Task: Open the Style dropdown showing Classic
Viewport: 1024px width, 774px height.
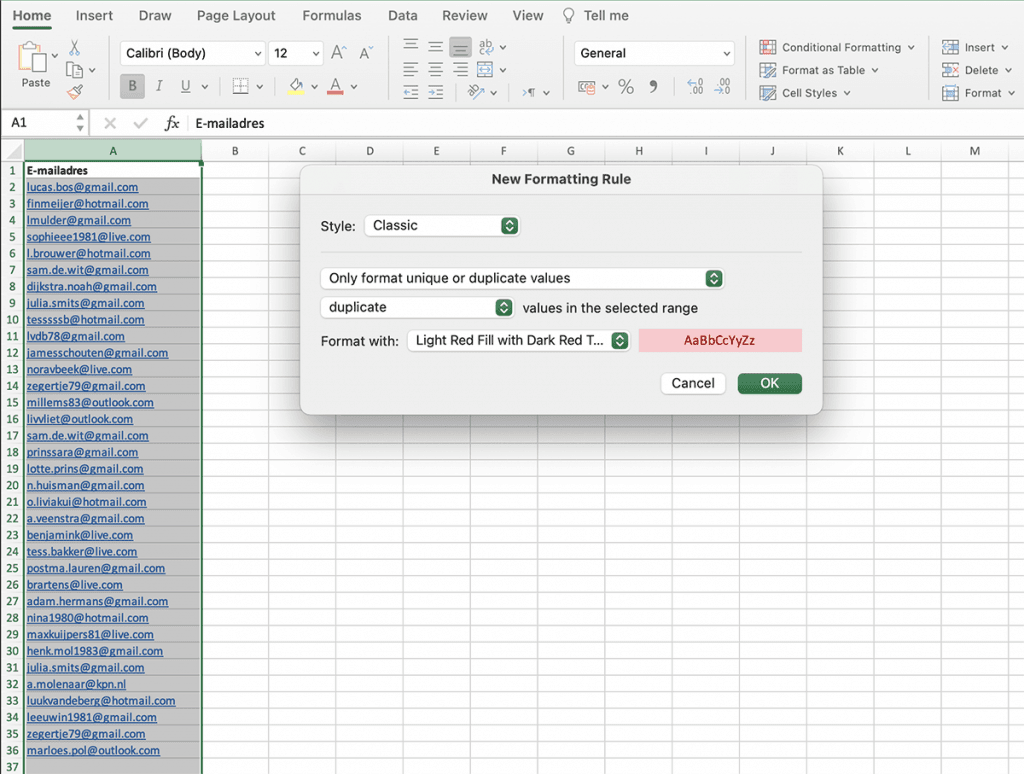Action: (442, 226)
